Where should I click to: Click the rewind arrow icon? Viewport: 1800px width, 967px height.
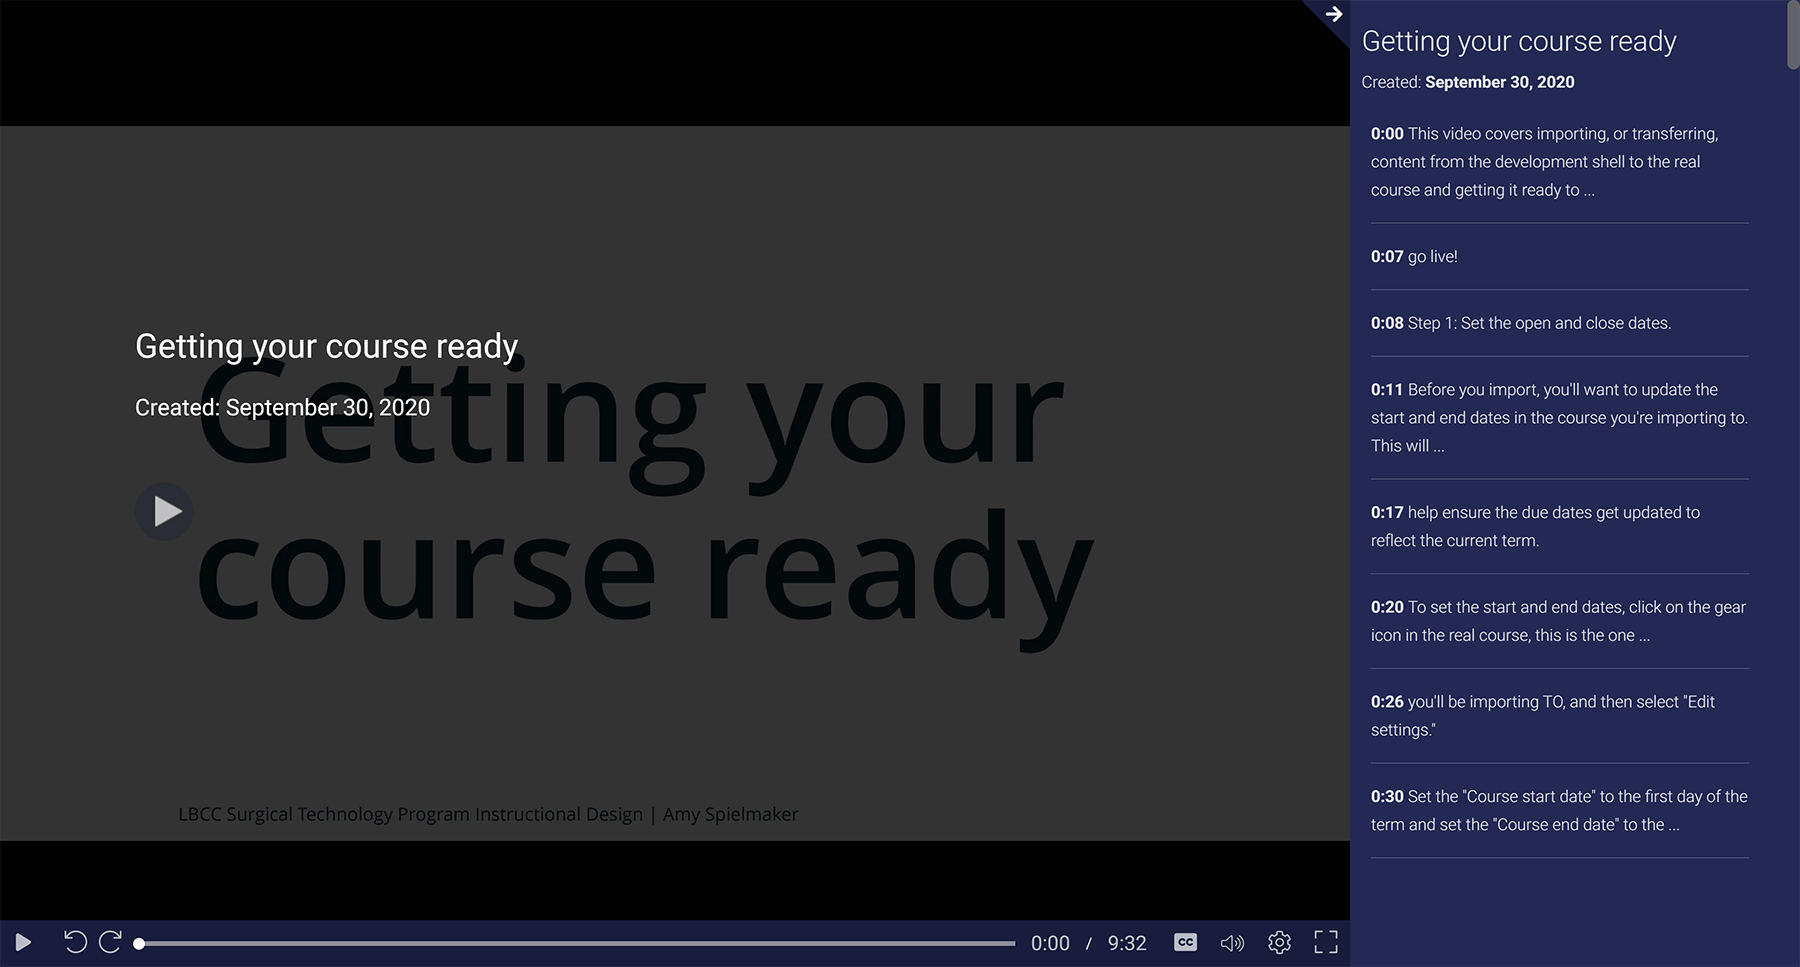pos(75,942)
